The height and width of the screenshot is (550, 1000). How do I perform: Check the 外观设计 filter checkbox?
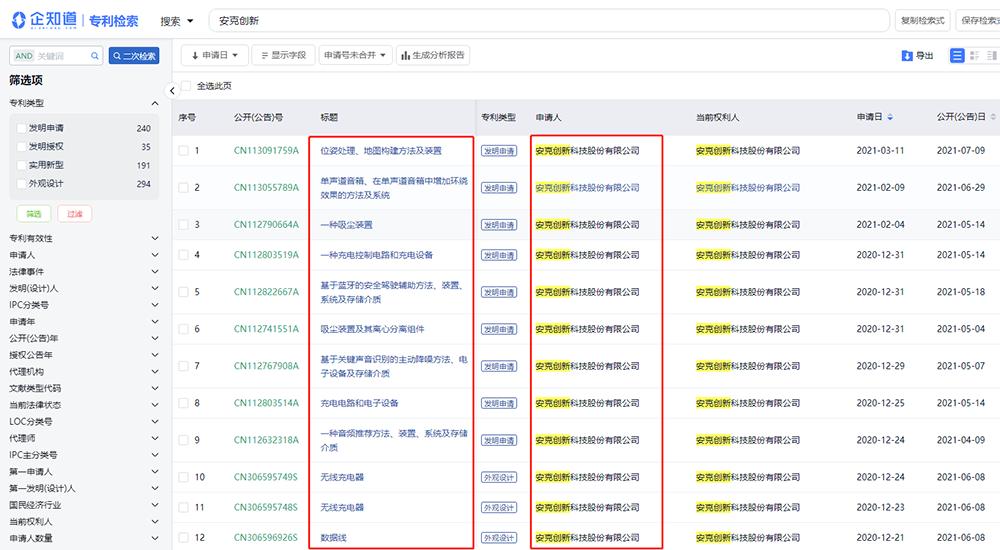tap(22, 184)
